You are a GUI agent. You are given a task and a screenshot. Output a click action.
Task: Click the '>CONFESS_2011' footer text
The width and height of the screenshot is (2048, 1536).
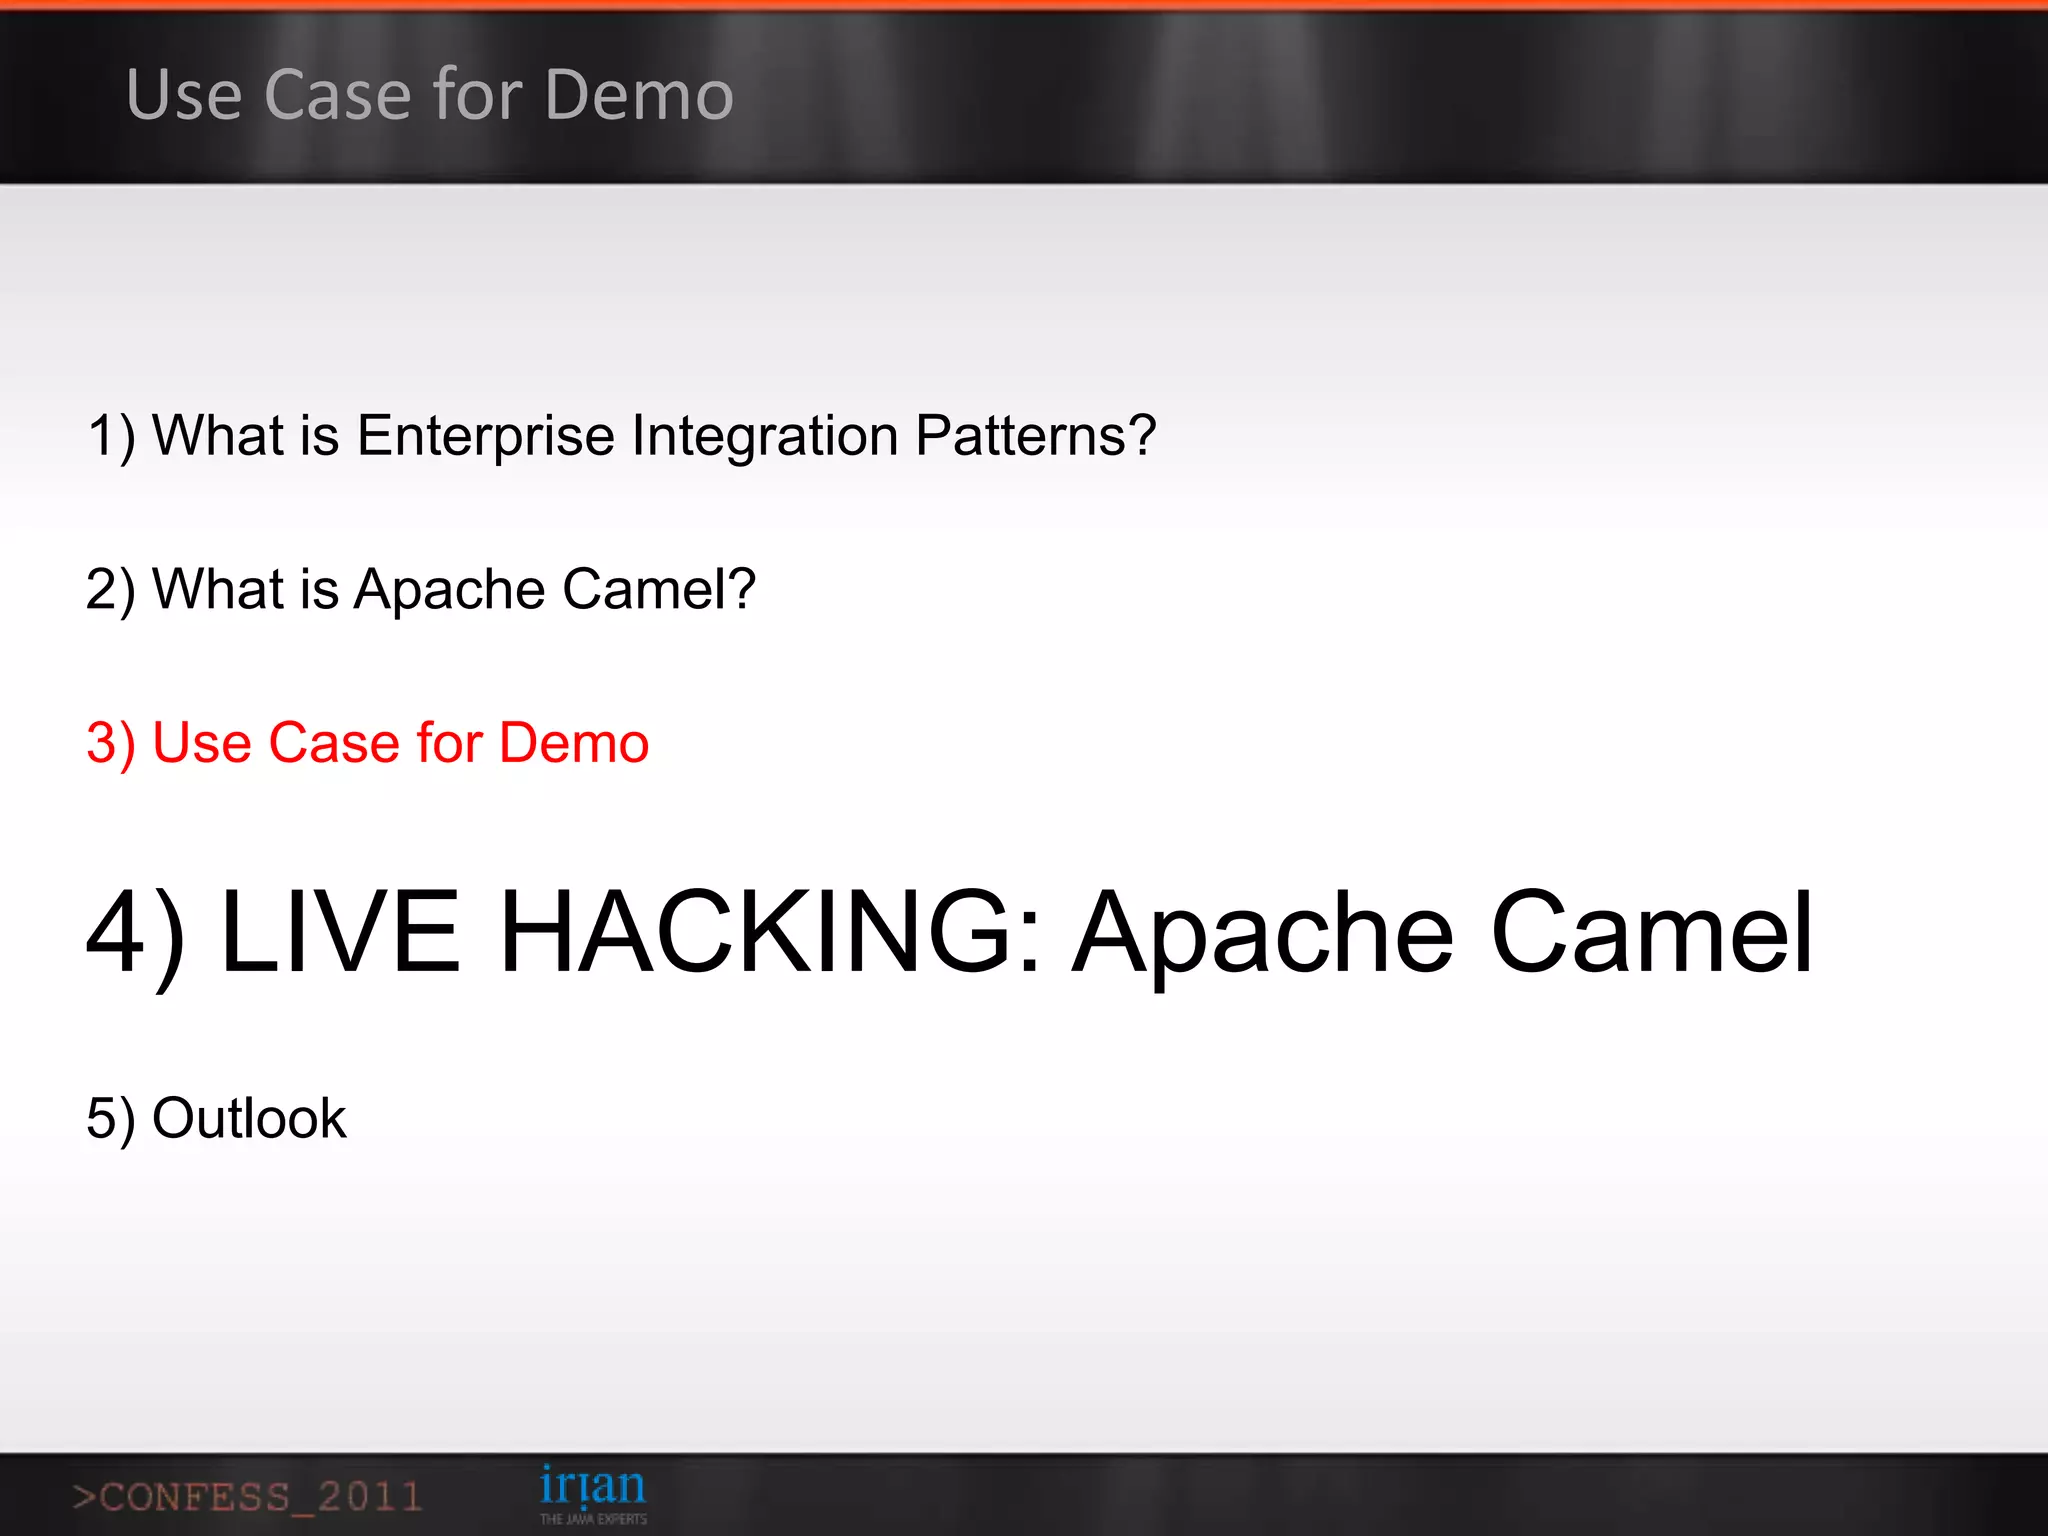click(x=247, y=1497)
